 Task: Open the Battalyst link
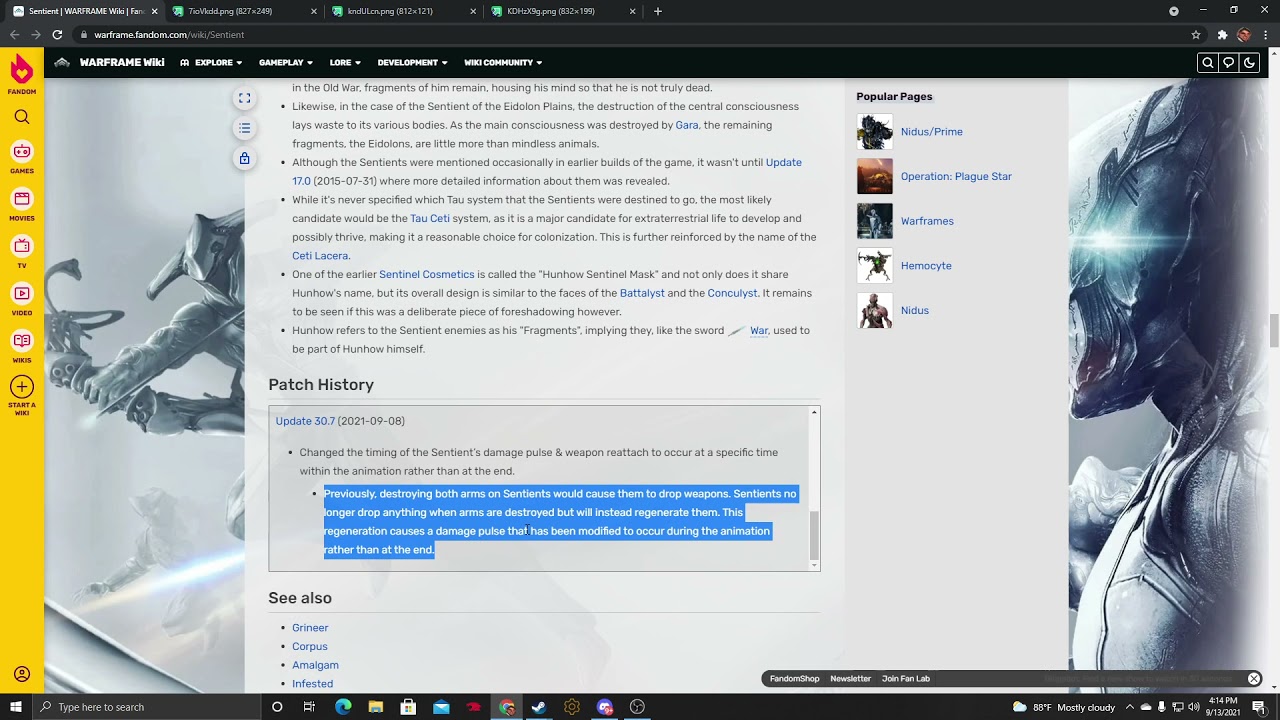642,293
